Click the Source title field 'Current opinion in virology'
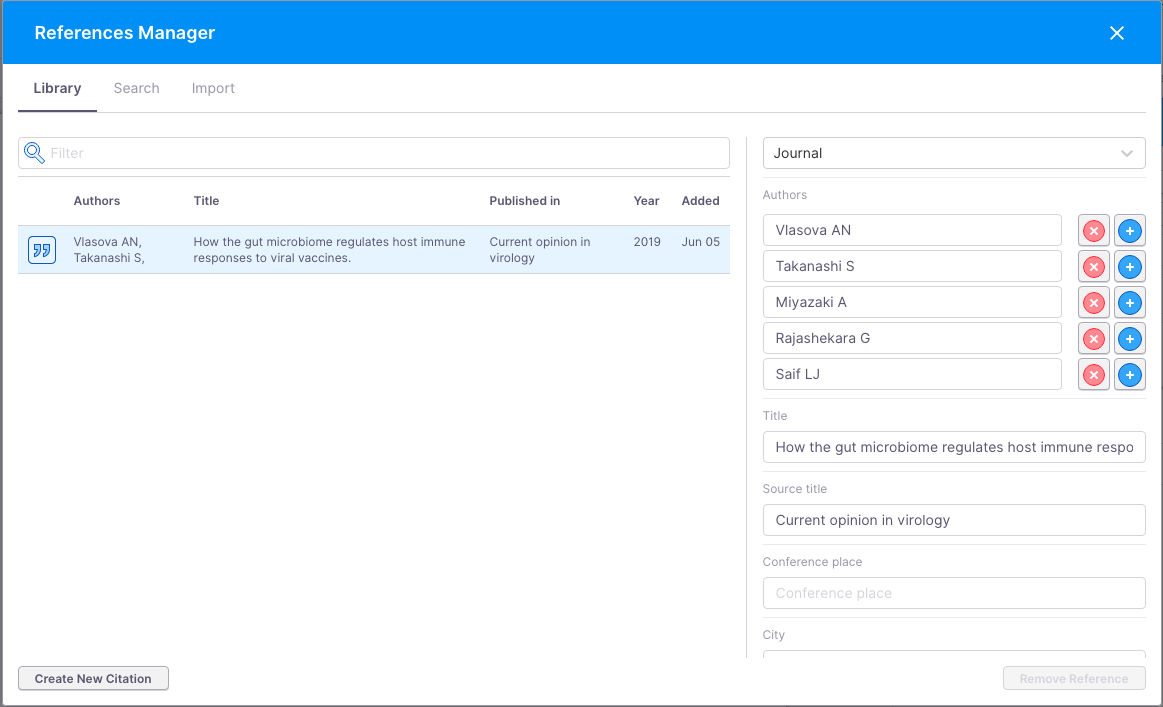 [x=954, y=520]
